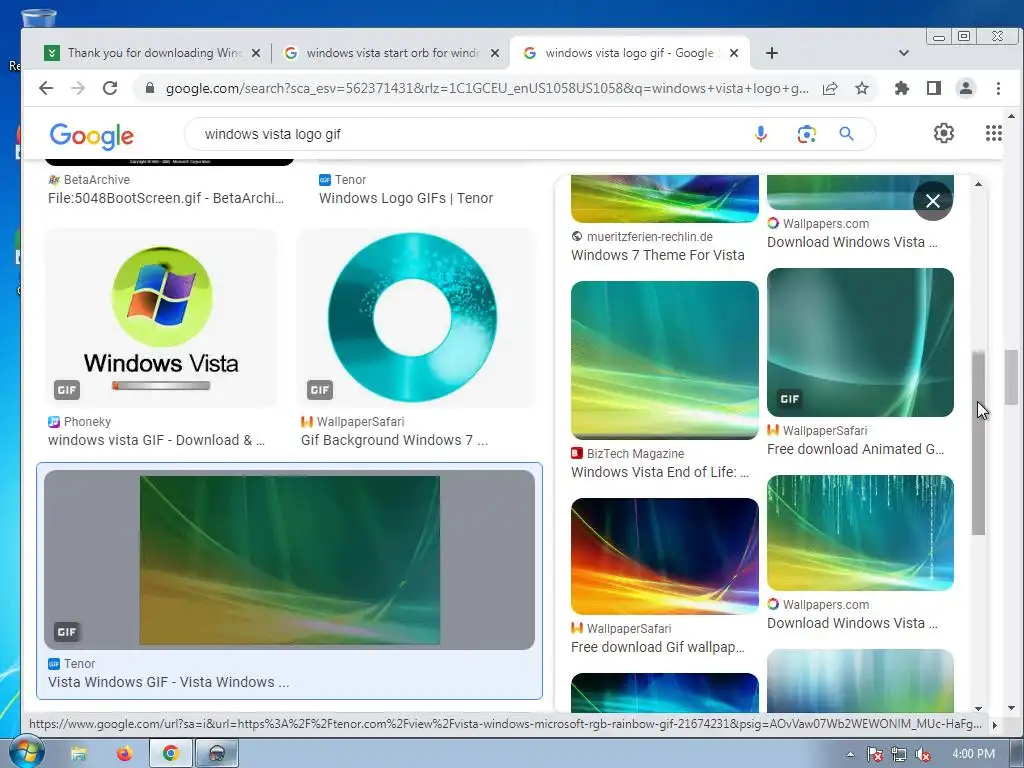1024x768 pixels.
Task: Click the browser forward arrow
Action: pyautogui.click(x=78, y=88)
